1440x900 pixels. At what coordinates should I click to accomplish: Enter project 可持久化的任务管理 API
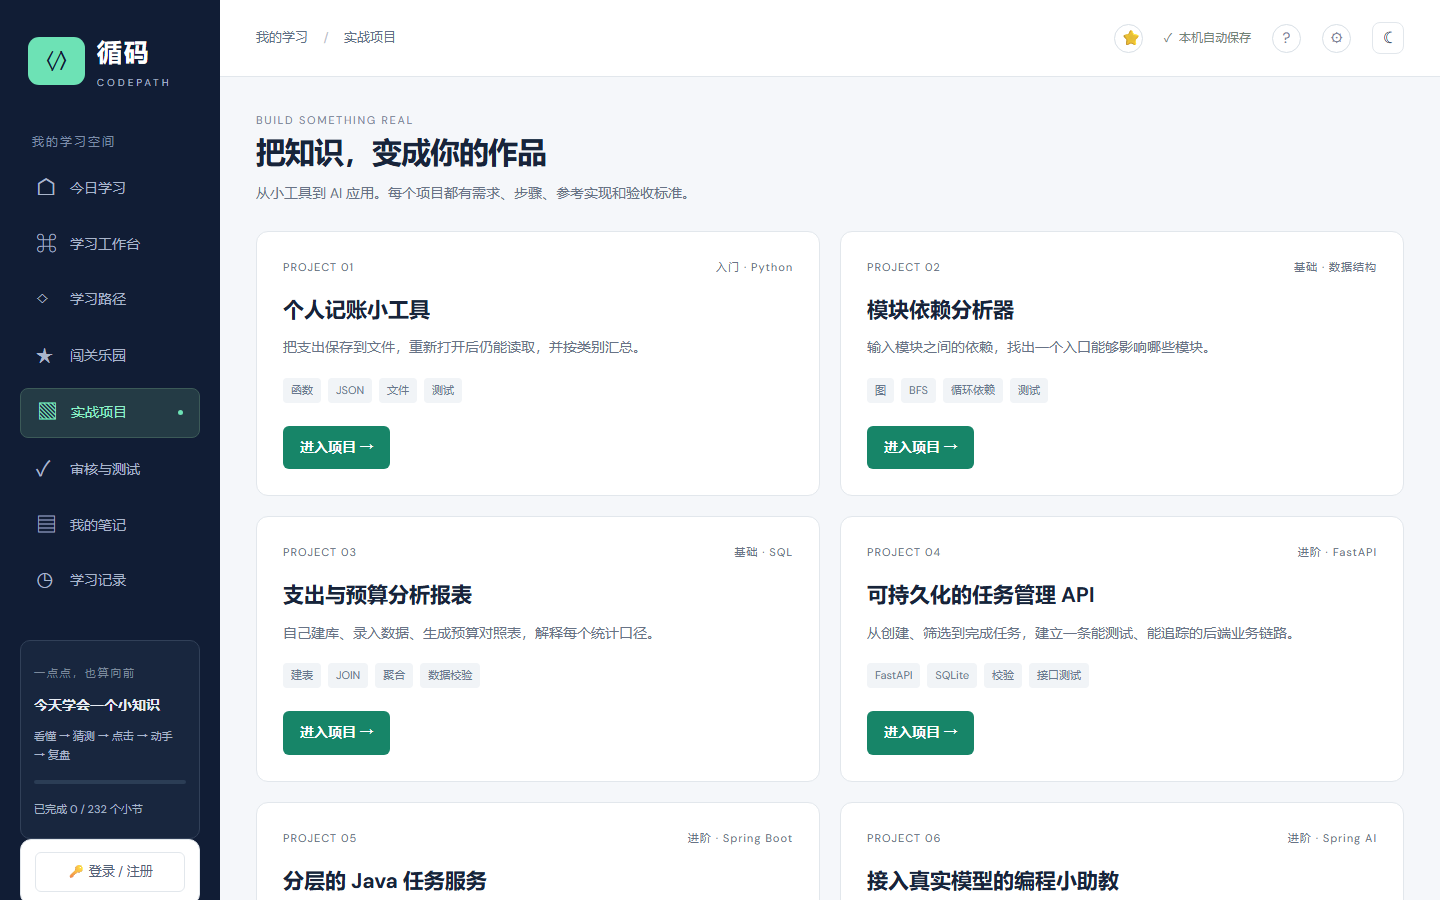pyautogui.click(x=920, y=733)
